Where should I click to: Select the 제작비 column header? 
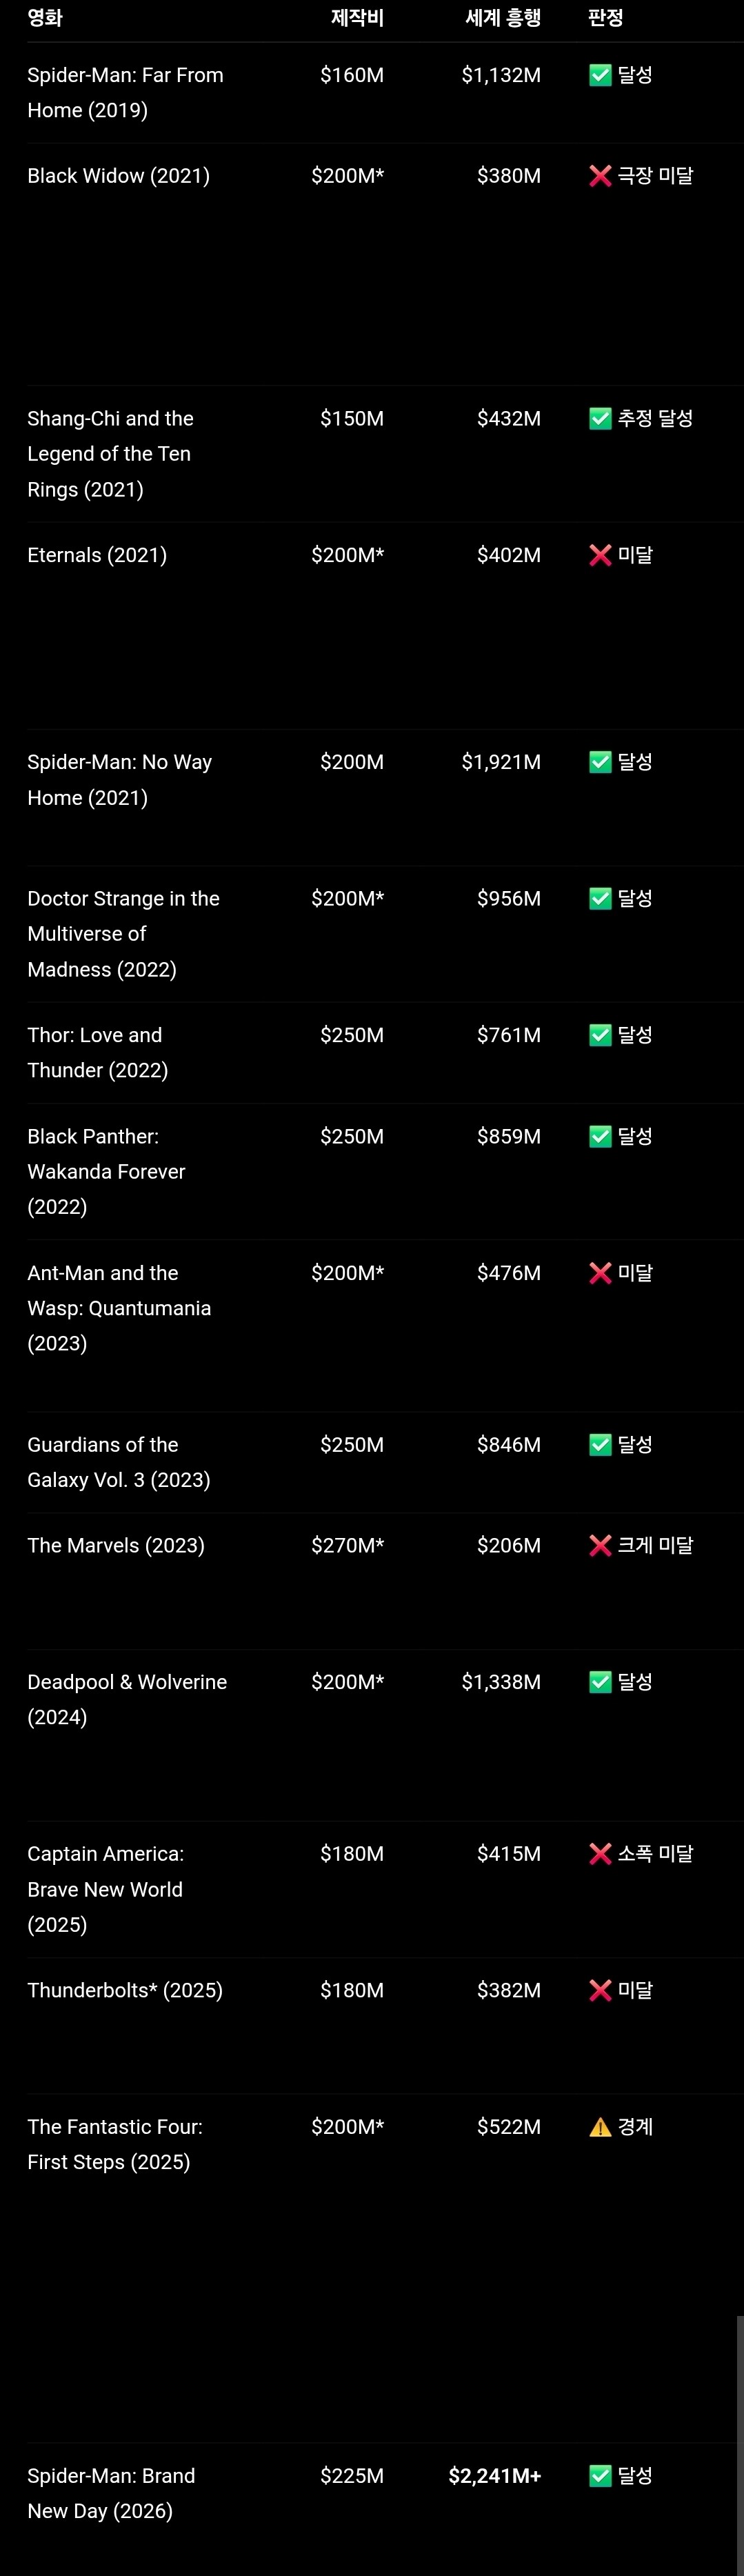(357, 17)
